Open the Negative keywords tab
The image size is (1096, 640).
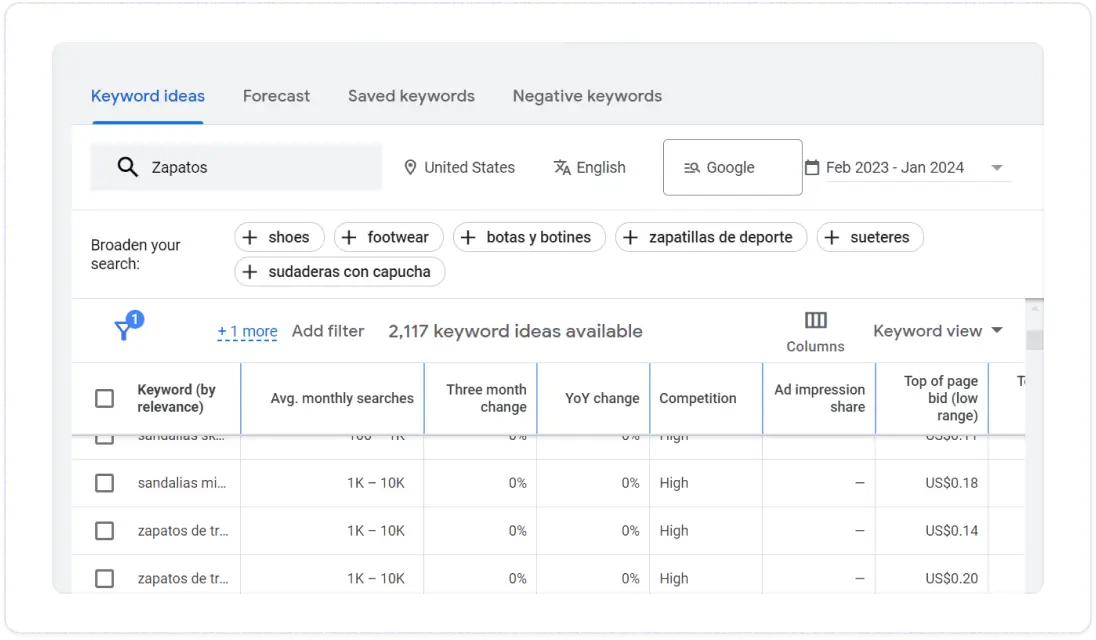point(587,96)
